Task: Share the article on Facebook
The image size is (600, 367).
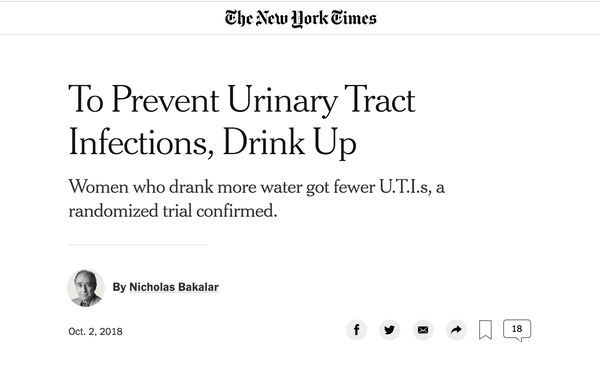Action: click(356, 330)
